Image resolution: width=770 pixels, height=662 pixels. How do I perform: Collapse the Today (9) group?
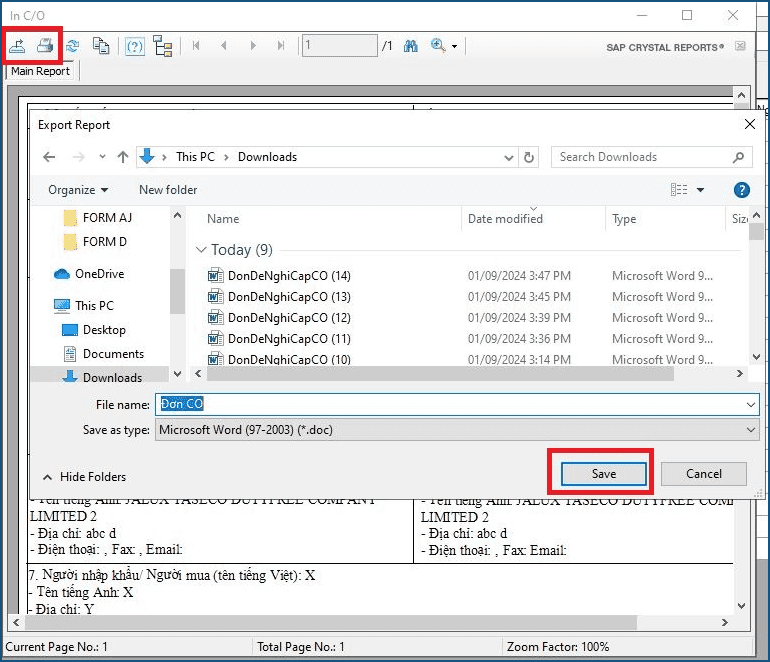click(x=201, y=250)
